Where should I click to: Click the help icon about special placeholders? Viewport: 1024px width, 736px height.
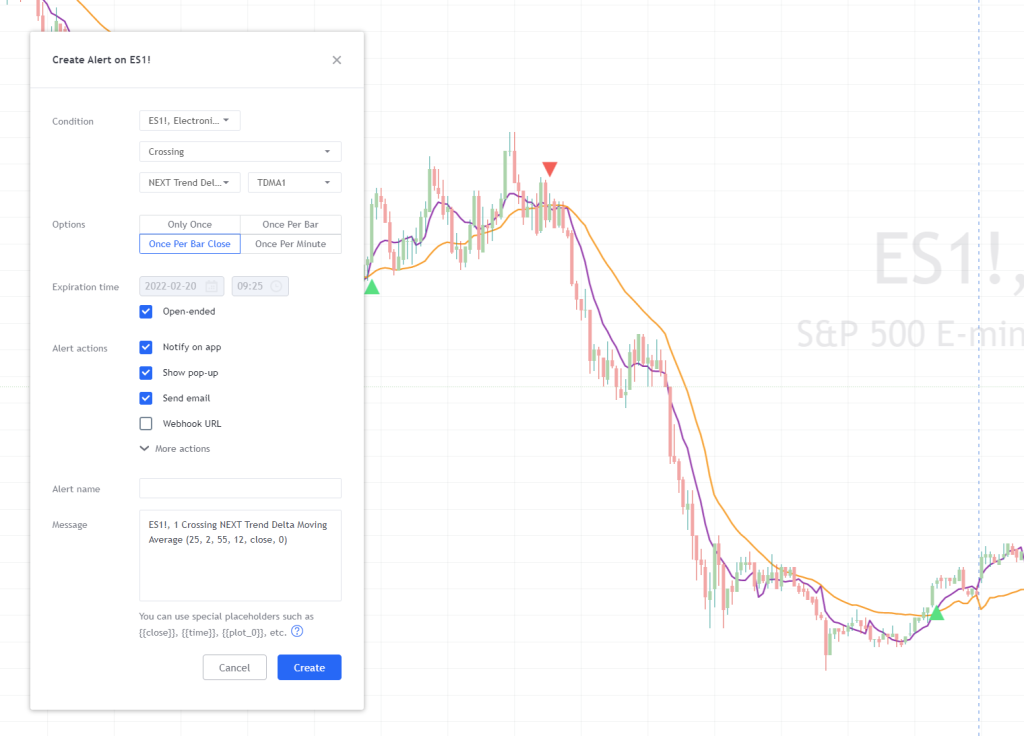coord(297,631)
